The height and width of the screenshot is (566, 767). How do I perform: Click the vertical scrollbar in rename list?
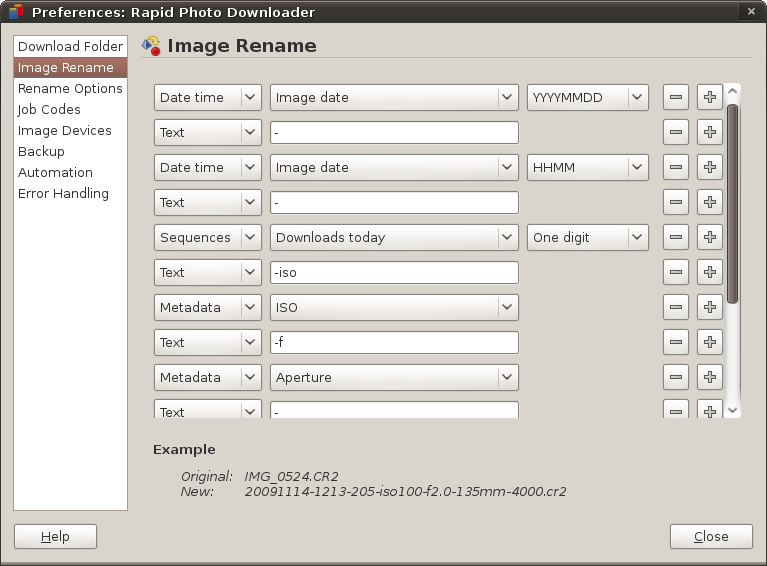point(733,200)
